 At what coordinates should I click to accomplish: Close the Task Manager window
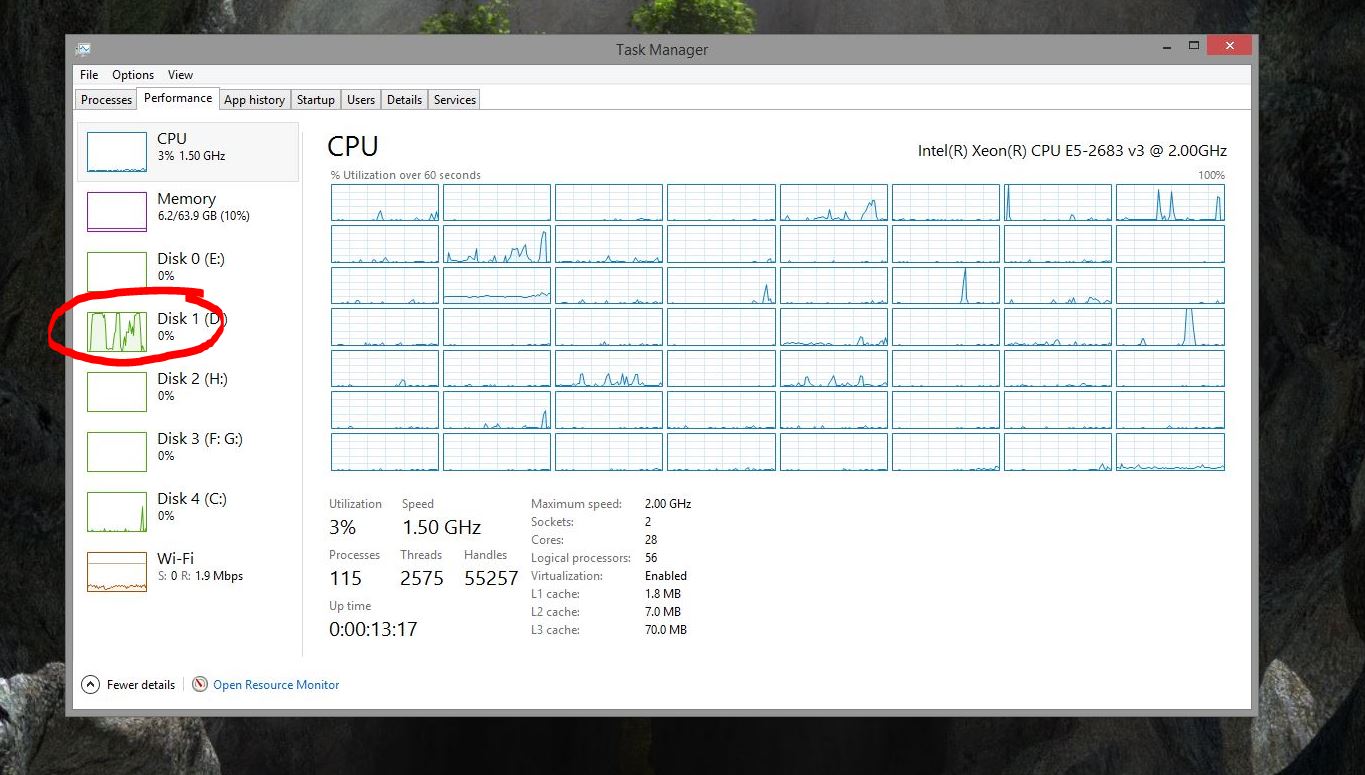1229,46
